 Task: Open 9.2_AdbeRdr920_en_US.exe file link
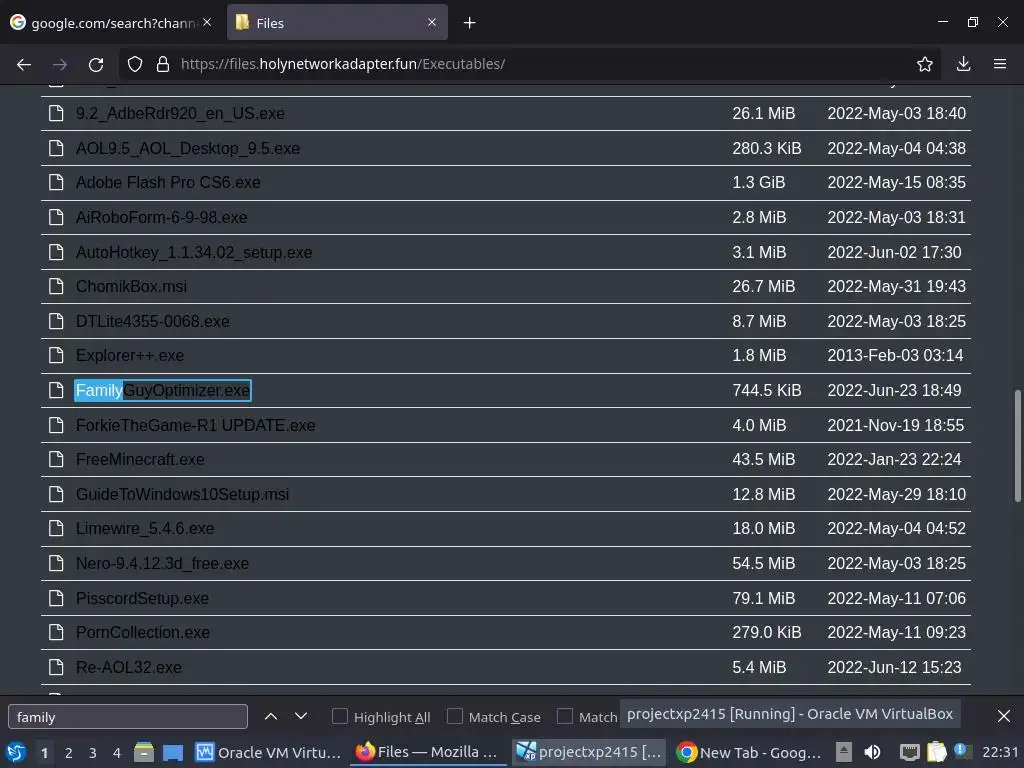click(x=180, y=114)
